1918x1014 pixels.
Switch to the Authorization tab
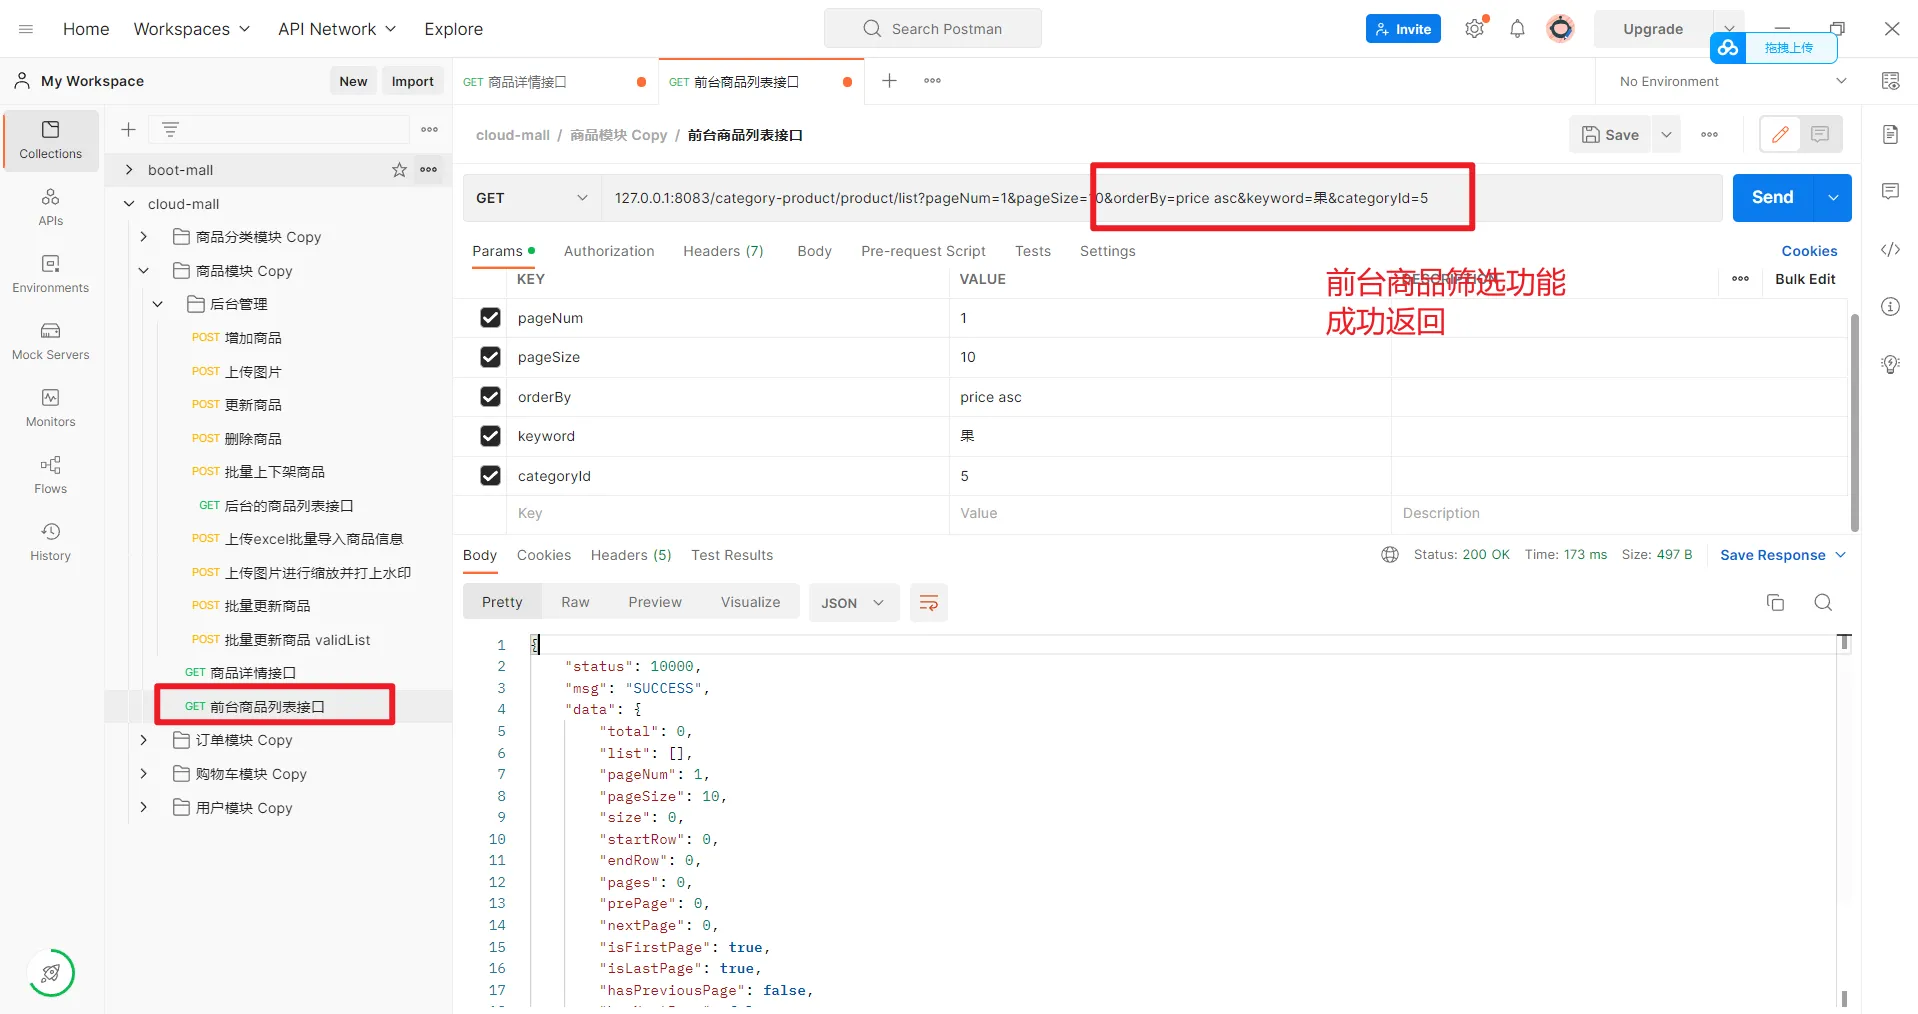(x=609, y=251)
